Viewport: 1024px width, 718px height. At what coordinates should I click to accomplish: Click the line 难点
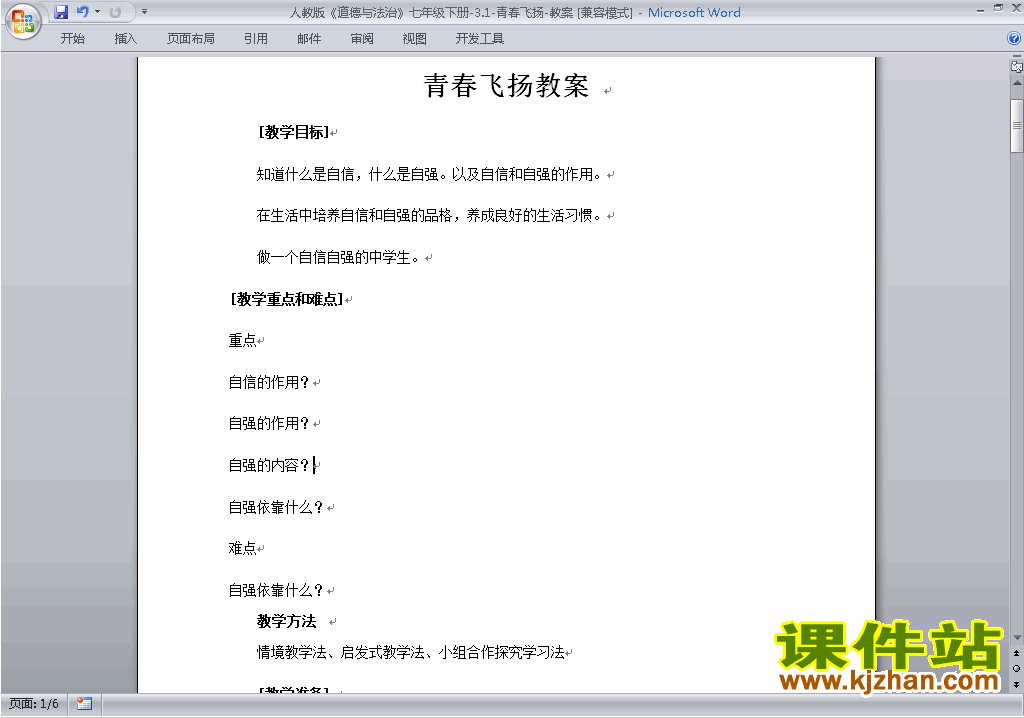pyautogui.click(x=242, y=548)
